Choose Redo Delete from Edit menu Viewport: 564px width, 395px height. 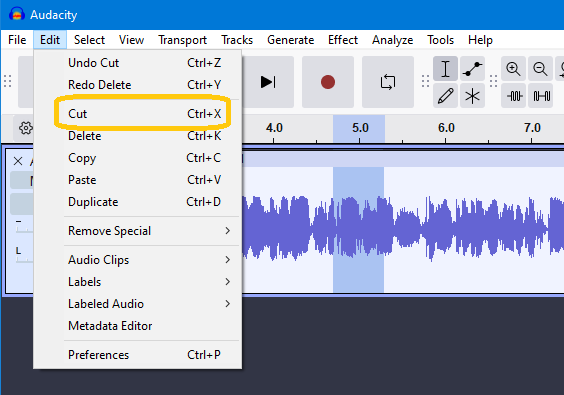(x=137, y=85)
